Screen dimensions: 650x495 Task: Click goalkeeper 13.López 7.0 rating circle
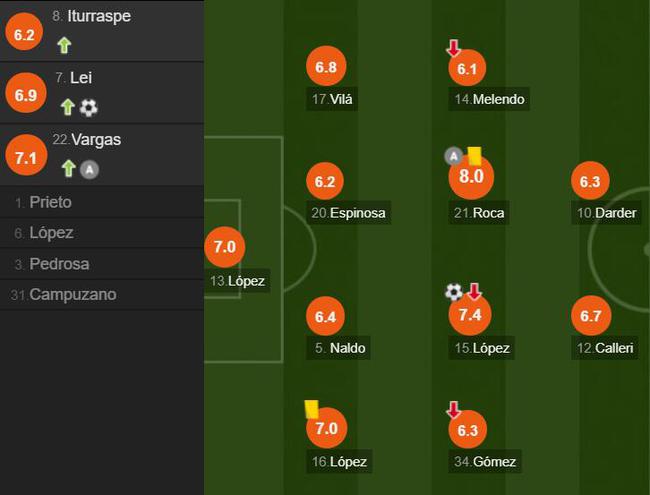click(x=226, y=246)
